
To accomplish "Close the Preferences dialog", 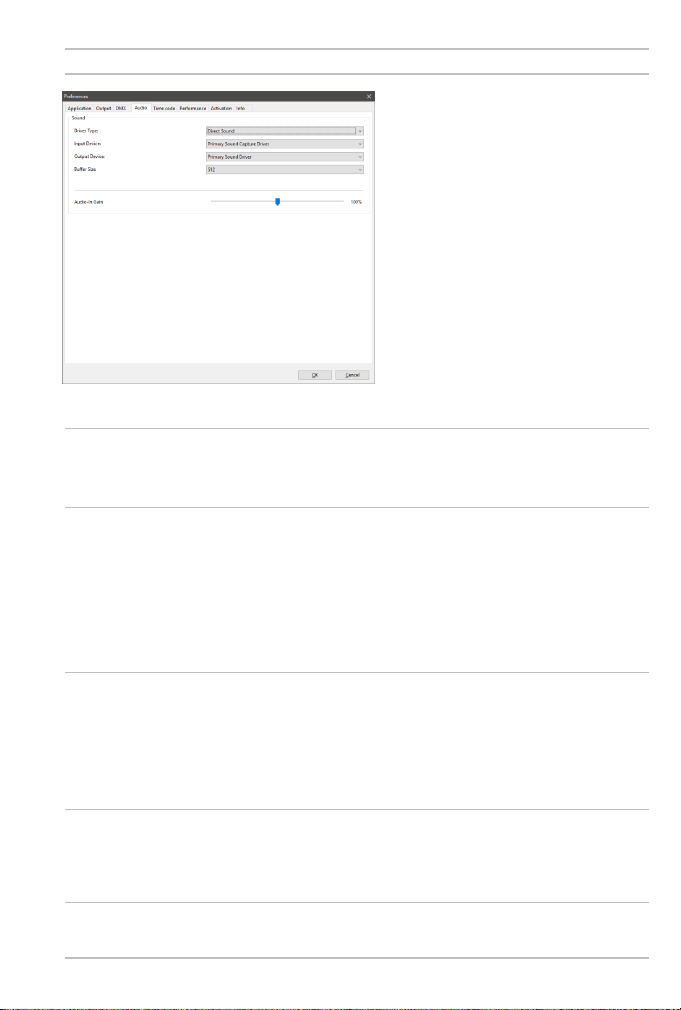I will pyautogui.click(x=369, y=96).
